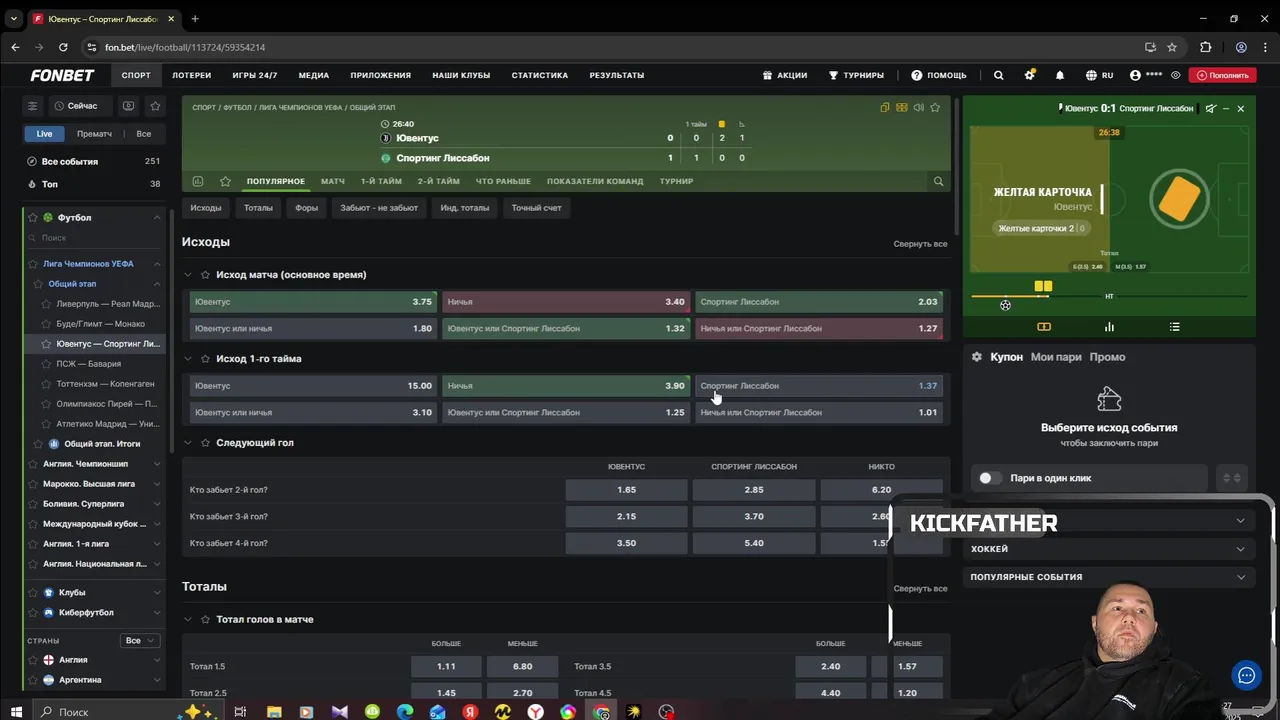Open the sidebar filter settings icon
Screen dimensions: 1280x720
click(32, 106)
